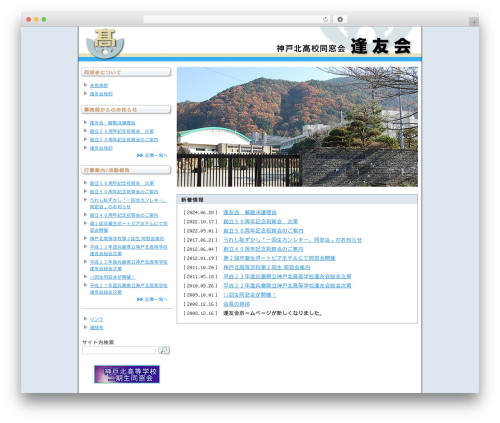Image resolution: width=500 pixels, height=423 pixels.
Task: Open the リンク link in sidebar
Action: point(97,319)
